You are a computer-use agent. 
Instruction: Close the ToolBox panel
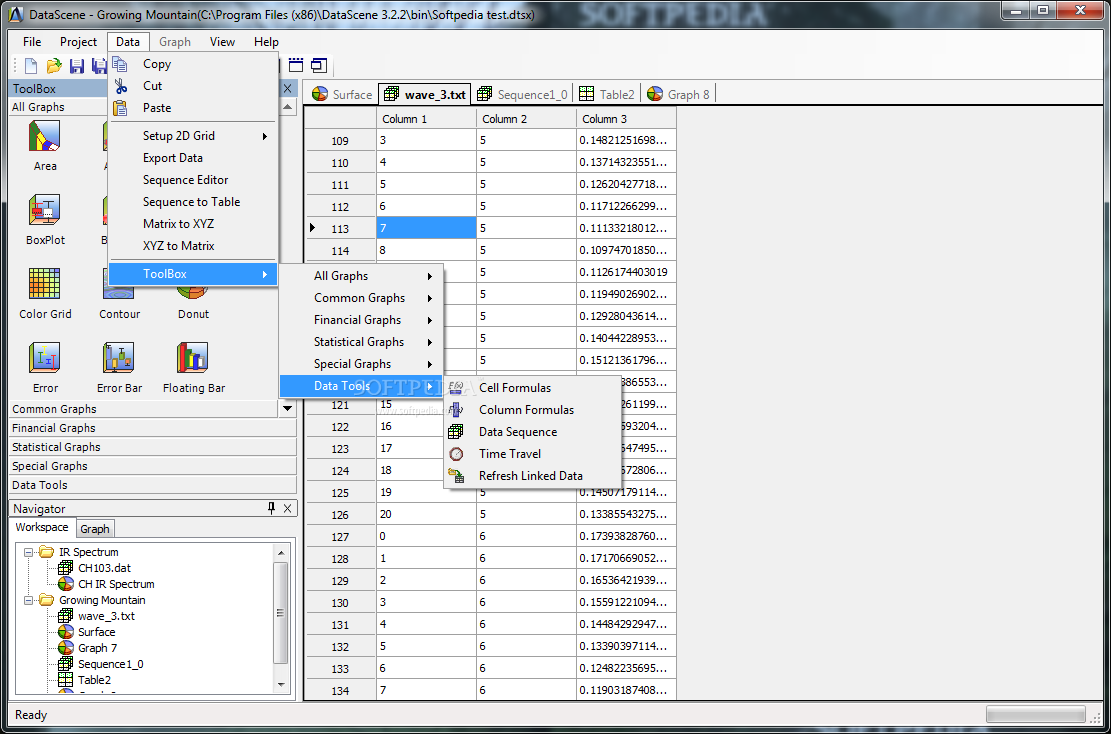coord(287,89)
